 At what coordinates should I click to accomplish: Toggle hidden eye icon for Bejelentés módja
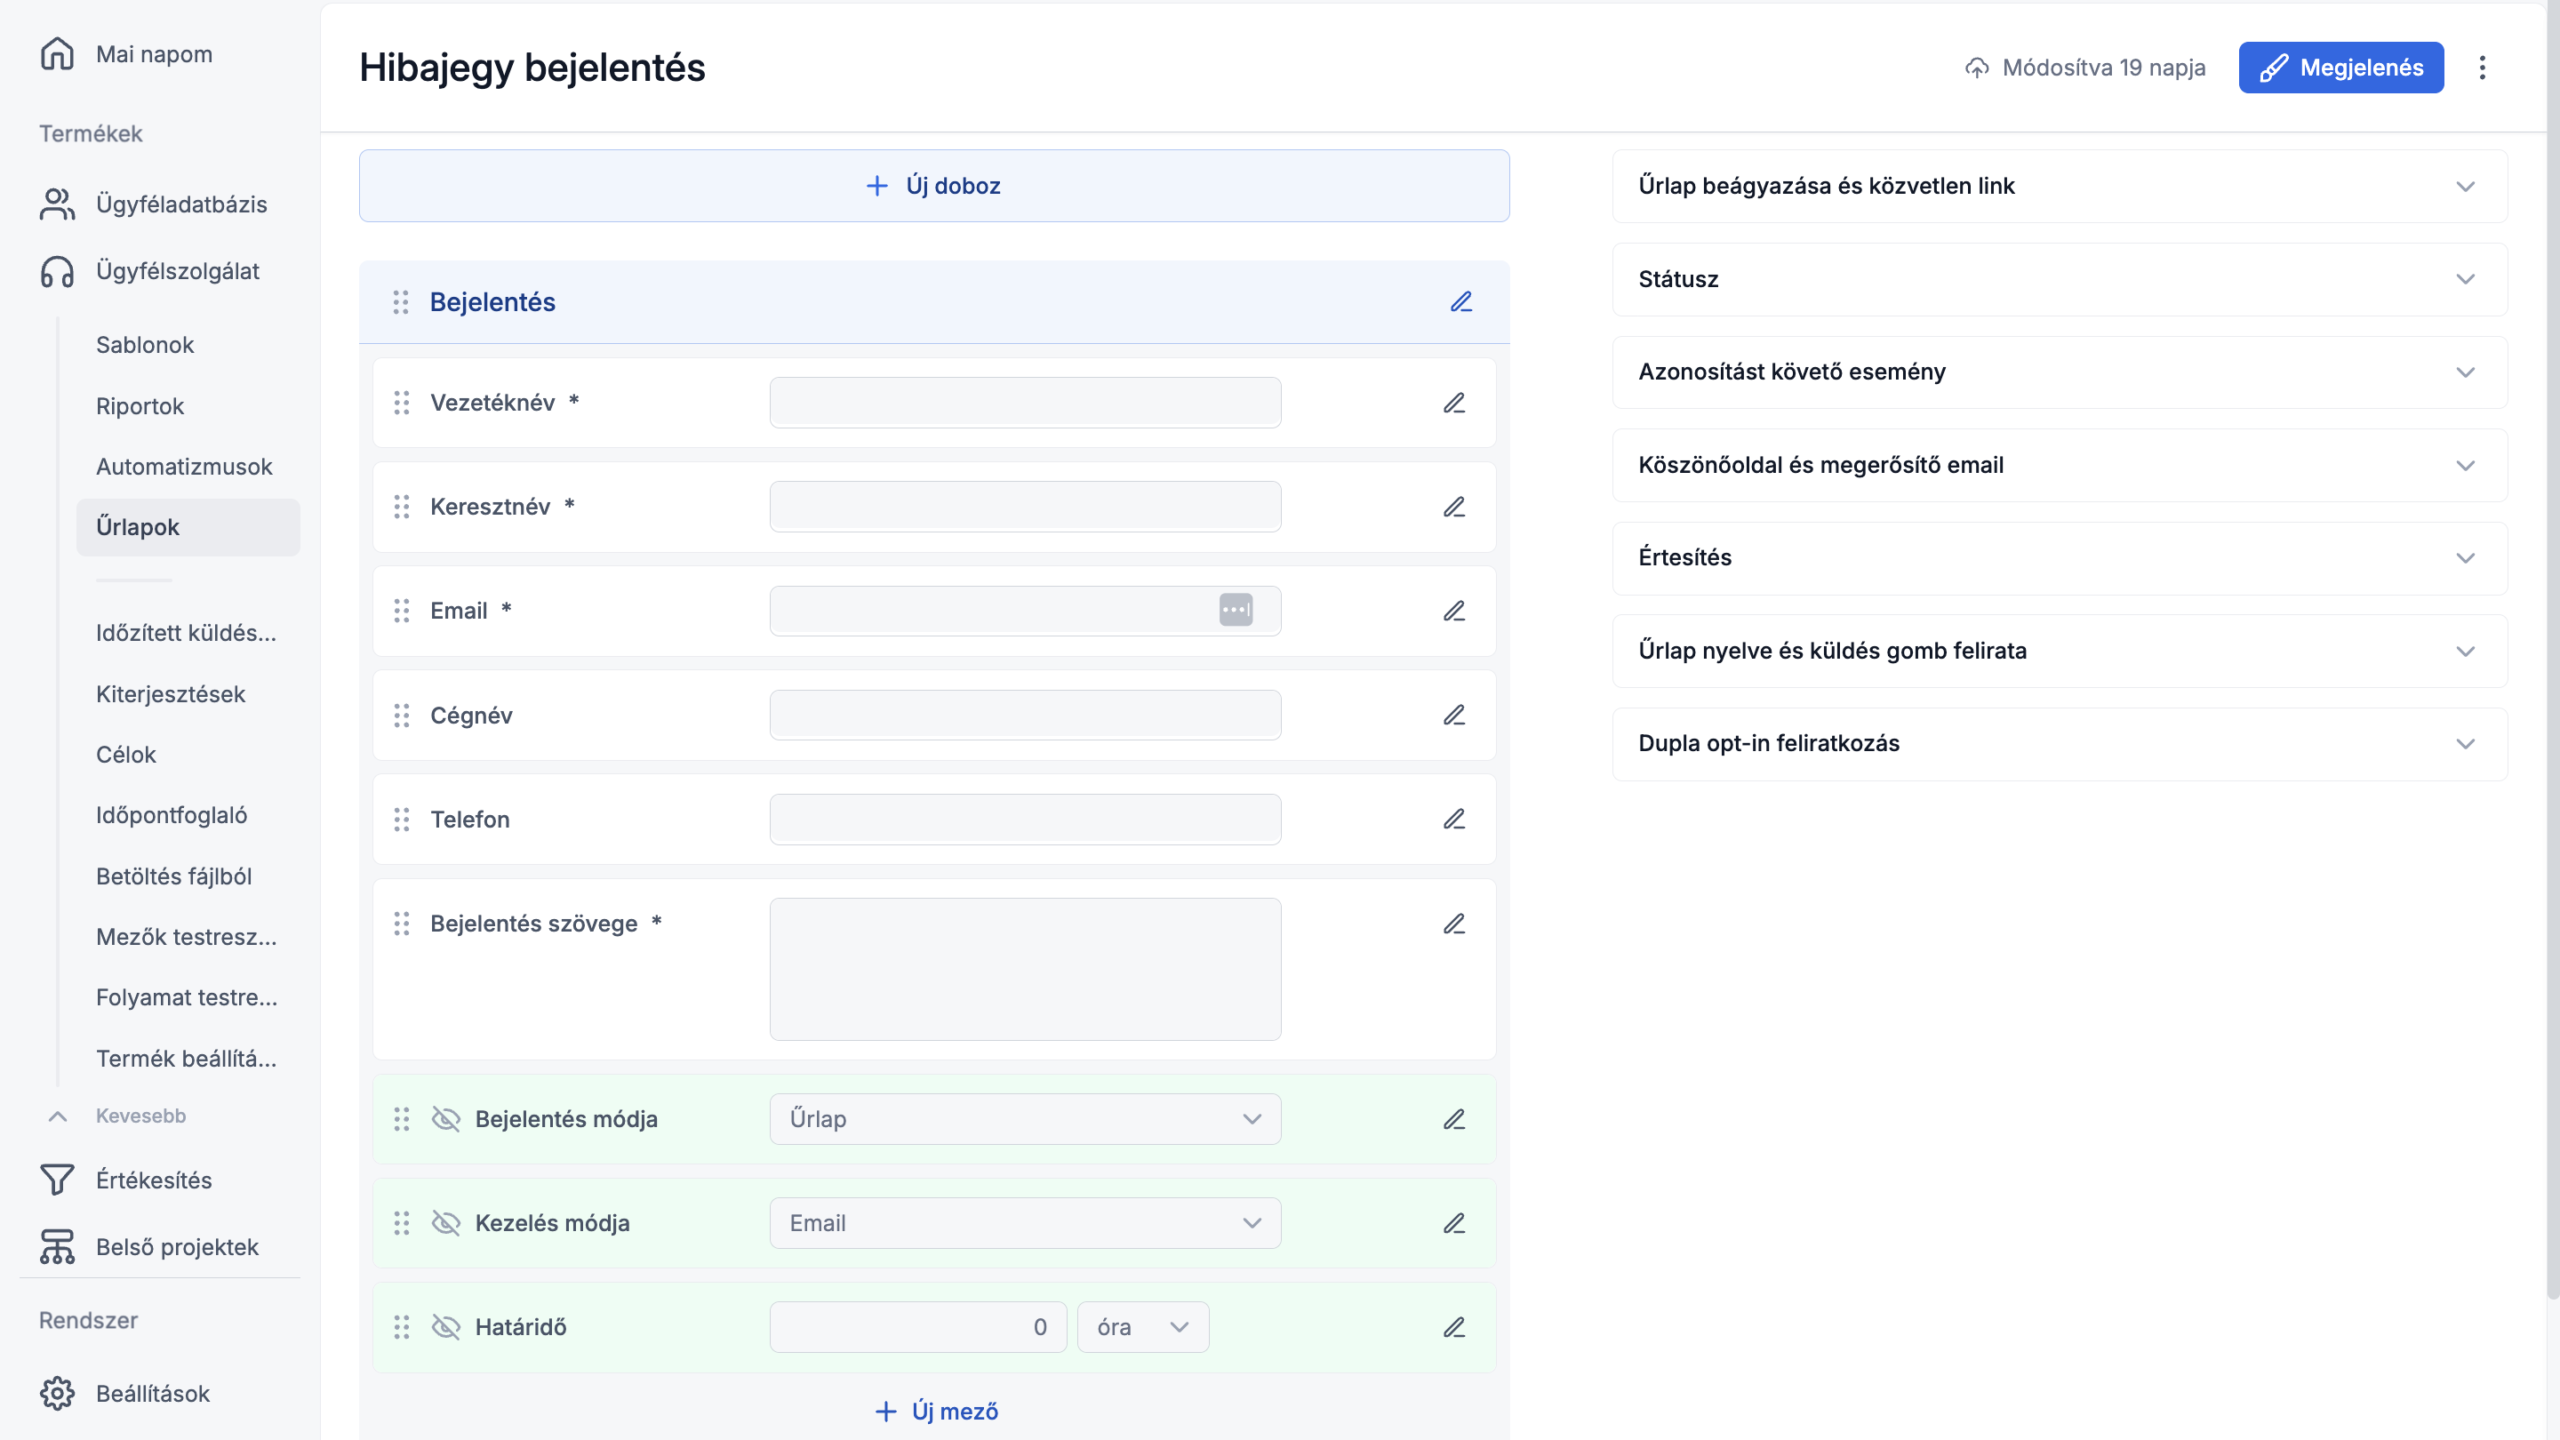[x=446, y=1119]
